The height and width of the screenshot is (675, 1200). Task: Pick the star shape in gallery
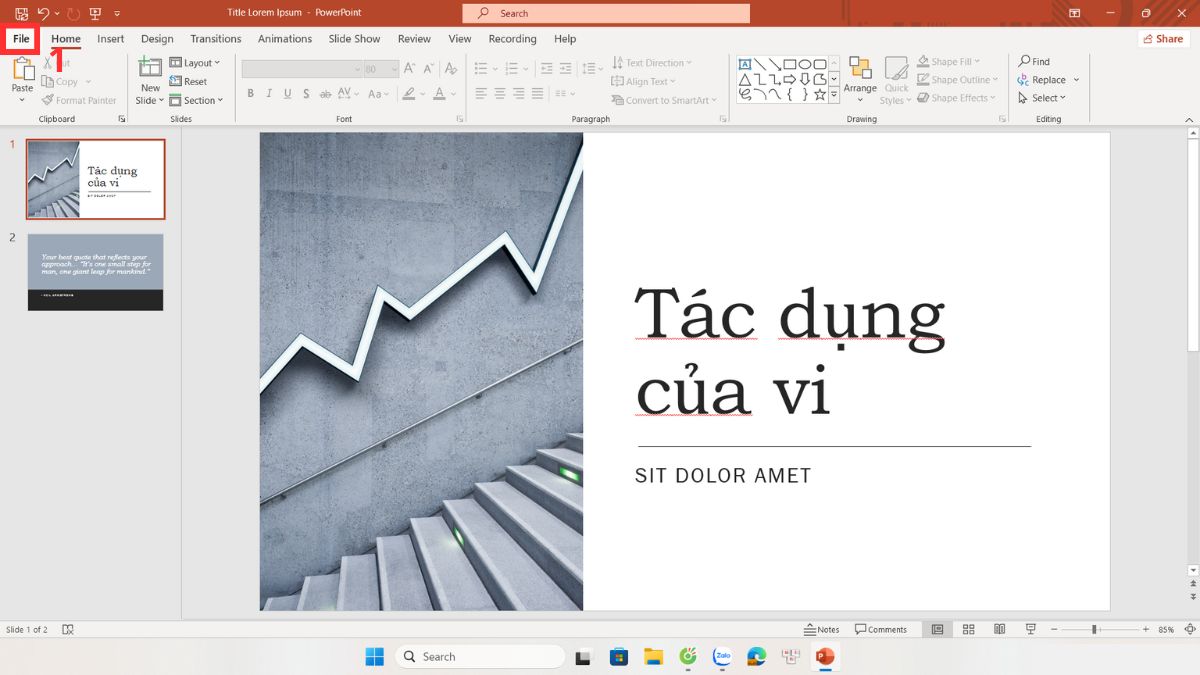(820, 94)
